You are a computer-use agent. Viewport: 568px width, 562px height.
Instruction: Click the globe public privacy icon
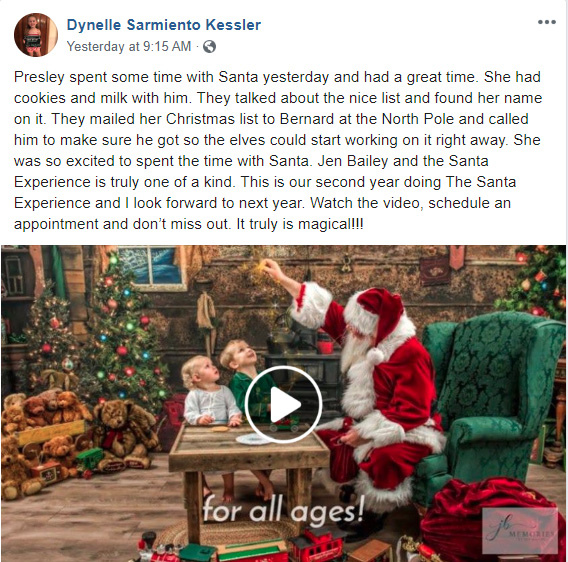[x=209, y=46]
